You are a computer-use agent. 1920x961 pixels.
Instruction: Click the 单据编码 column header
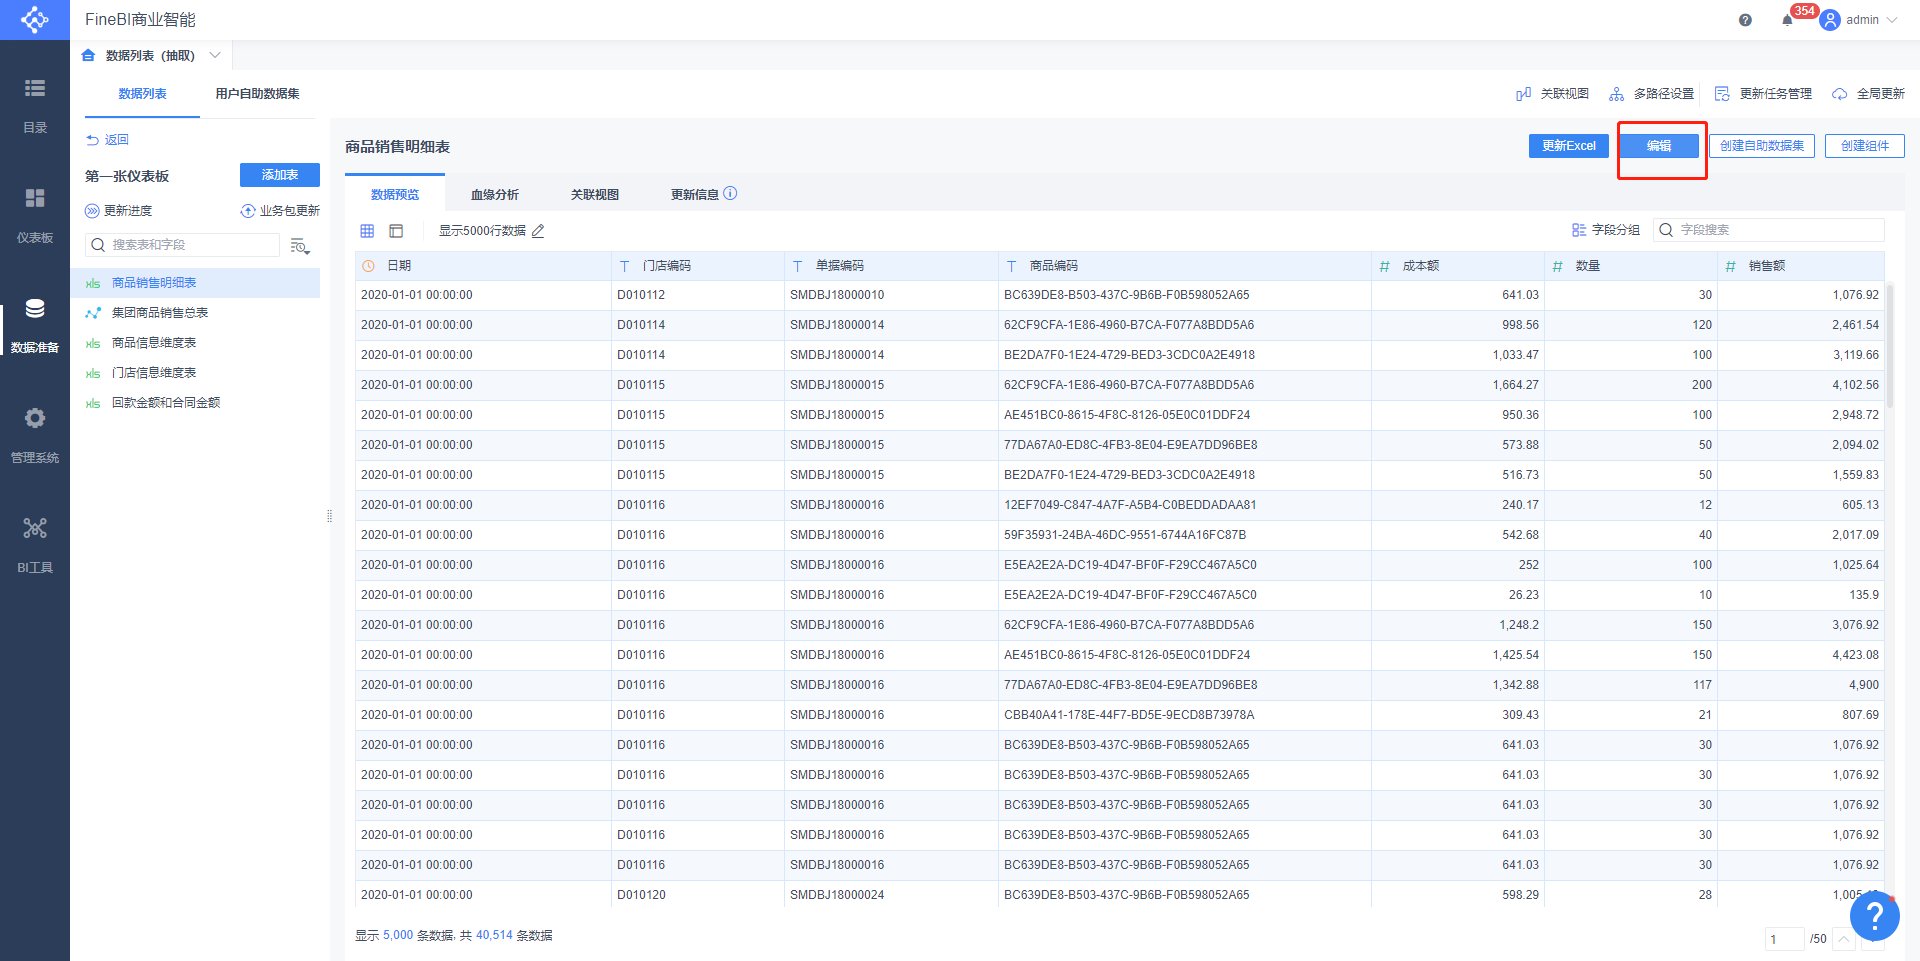point(891,266)
